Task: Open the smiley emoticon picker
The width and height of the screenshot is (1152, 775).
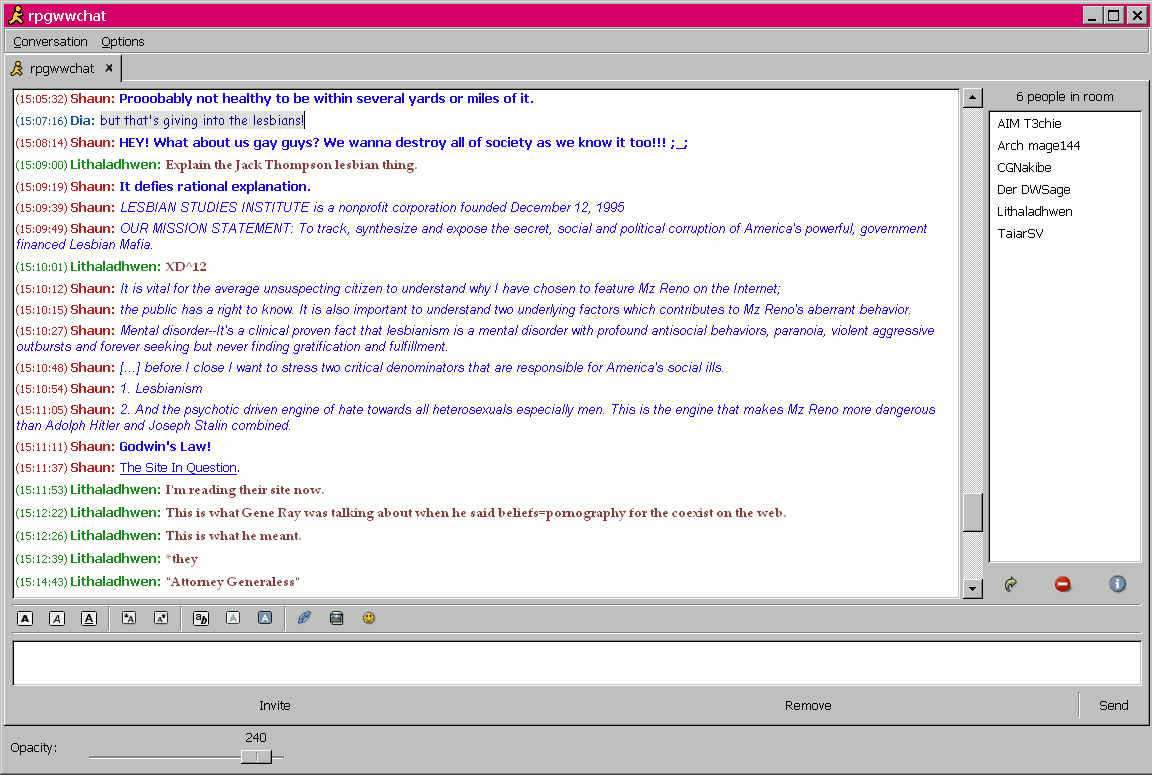Action: coord(369,619)
